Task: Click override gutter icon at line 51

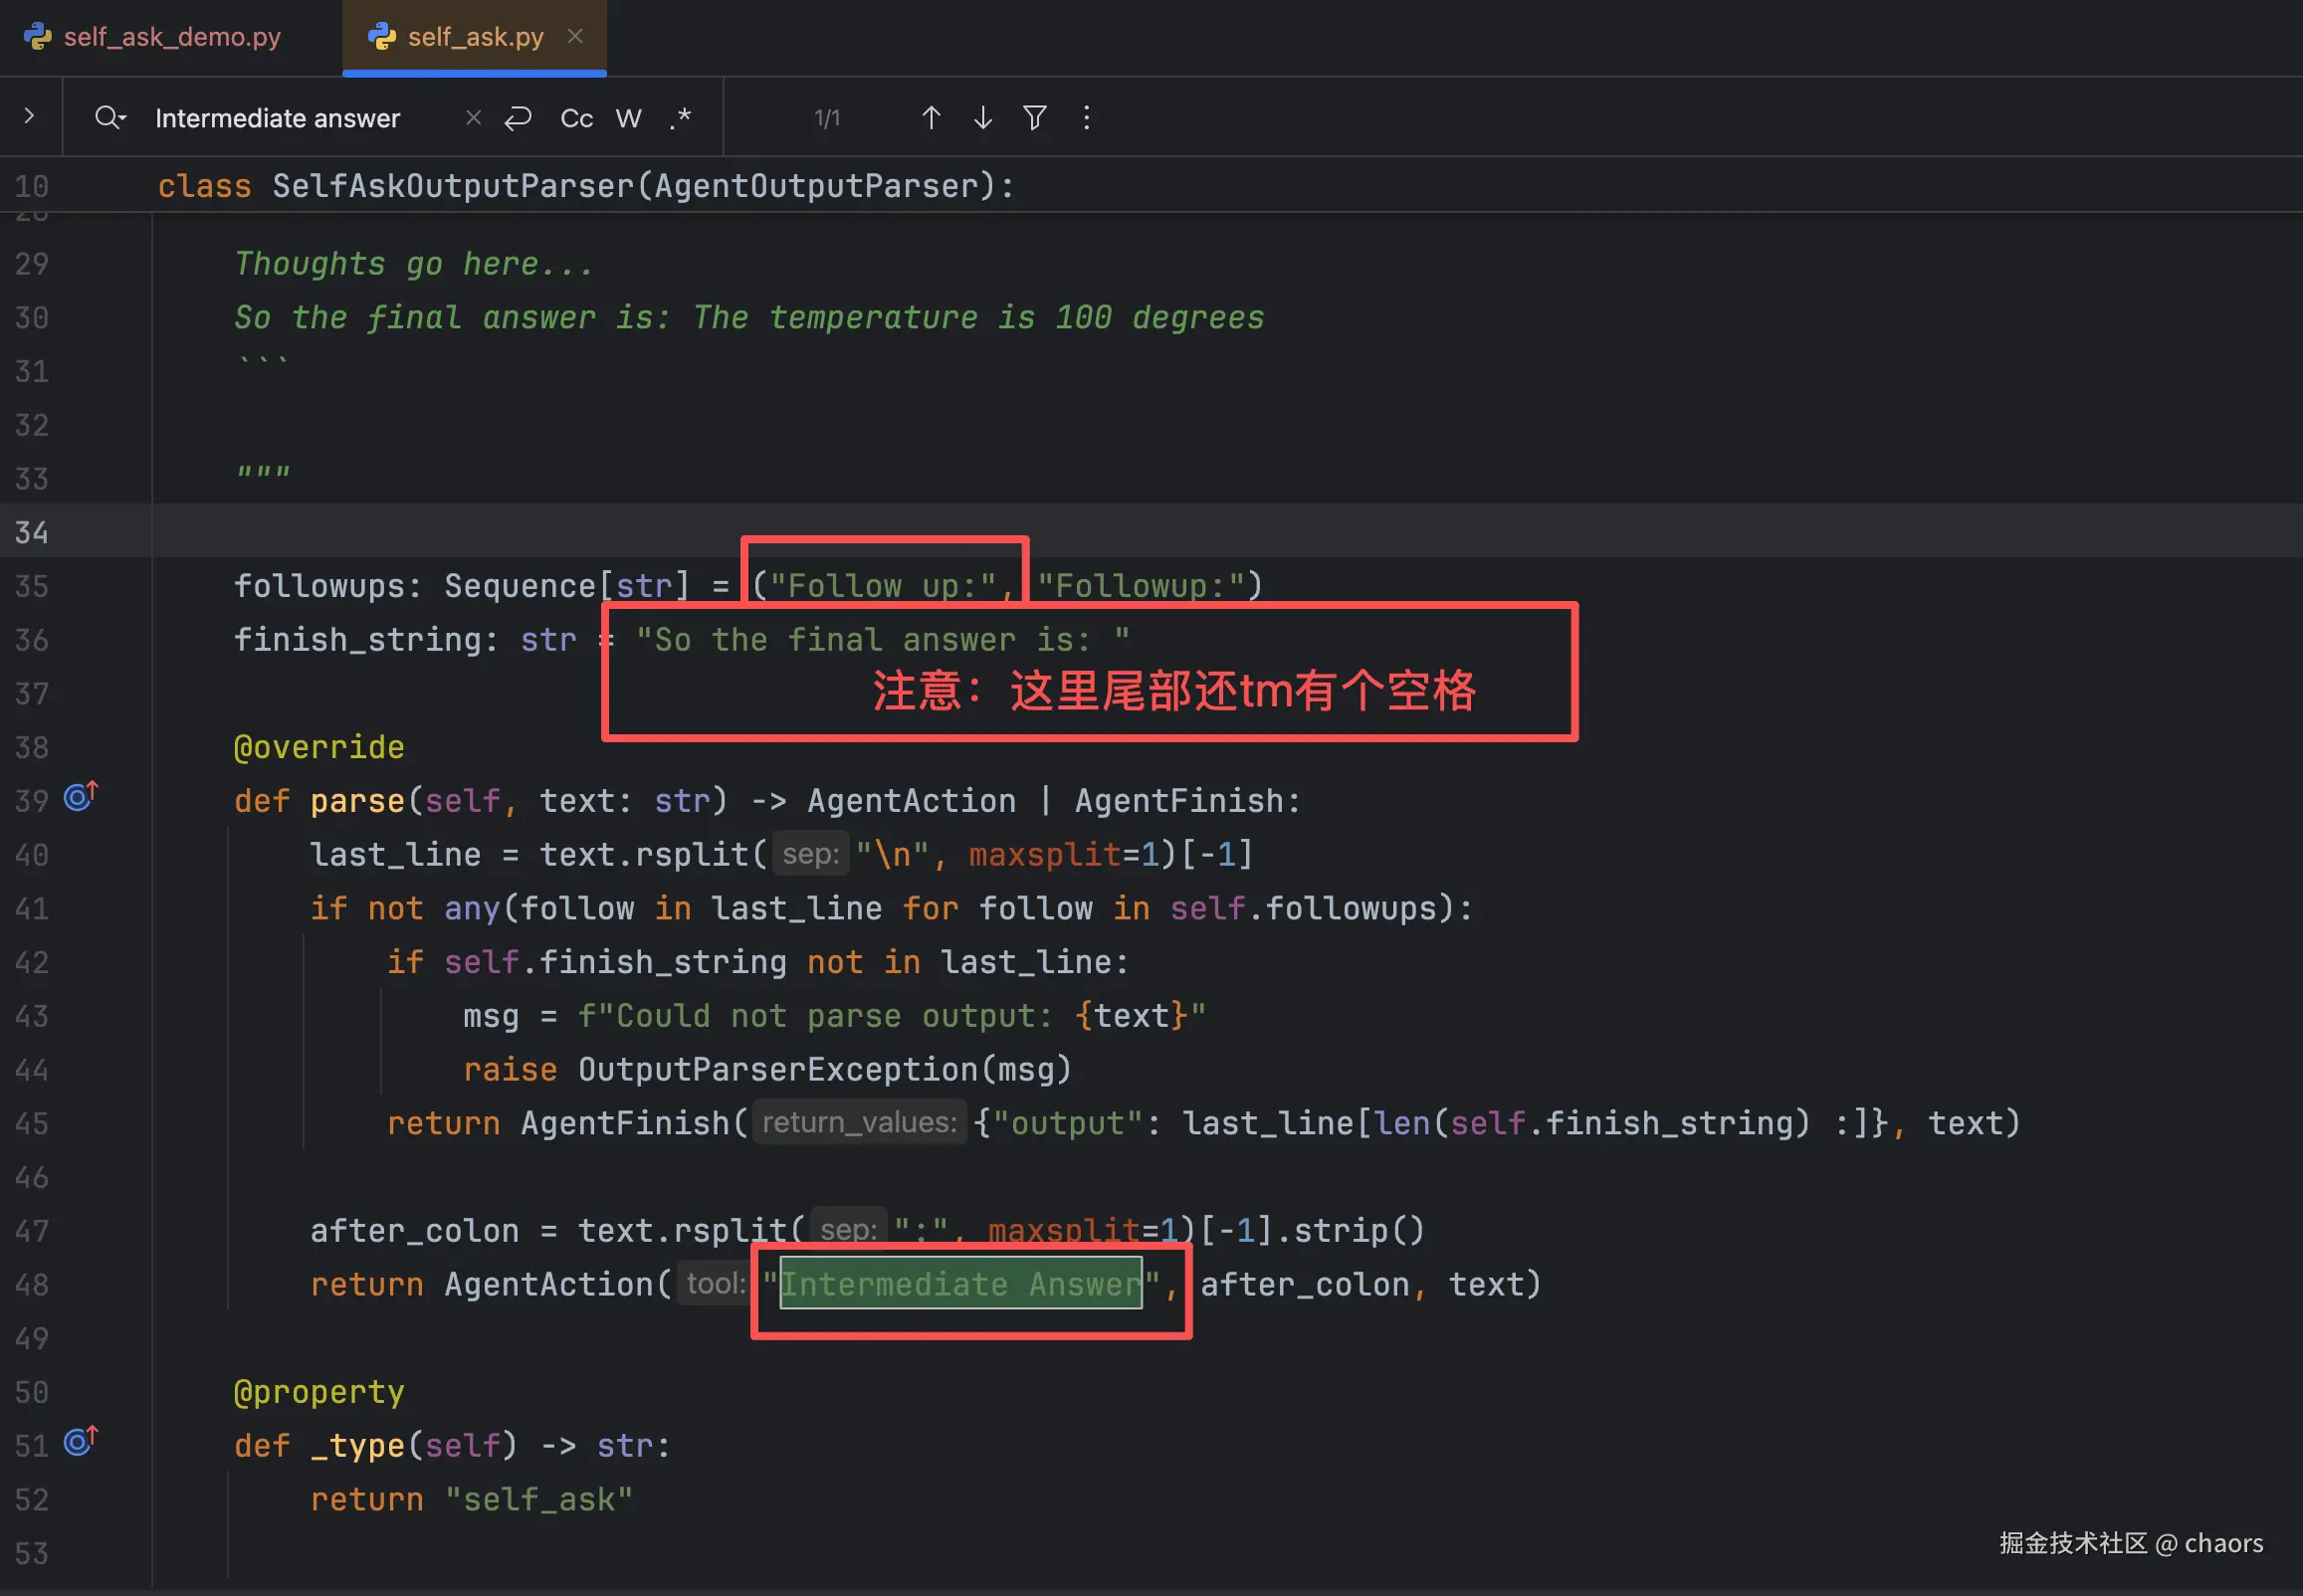Action: (80, 1441)
